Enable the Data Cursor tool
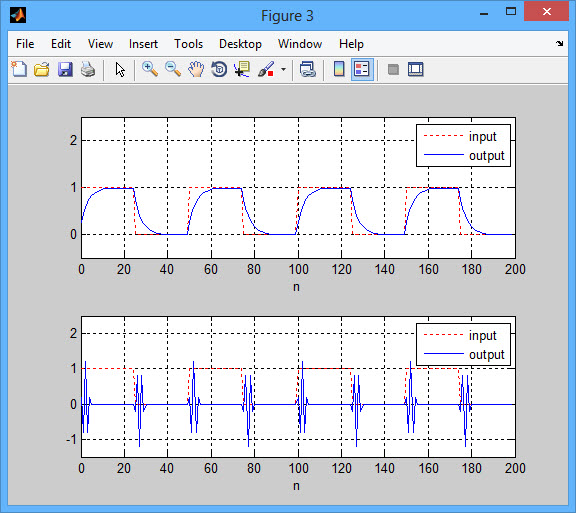 click(x=242, y=69)
